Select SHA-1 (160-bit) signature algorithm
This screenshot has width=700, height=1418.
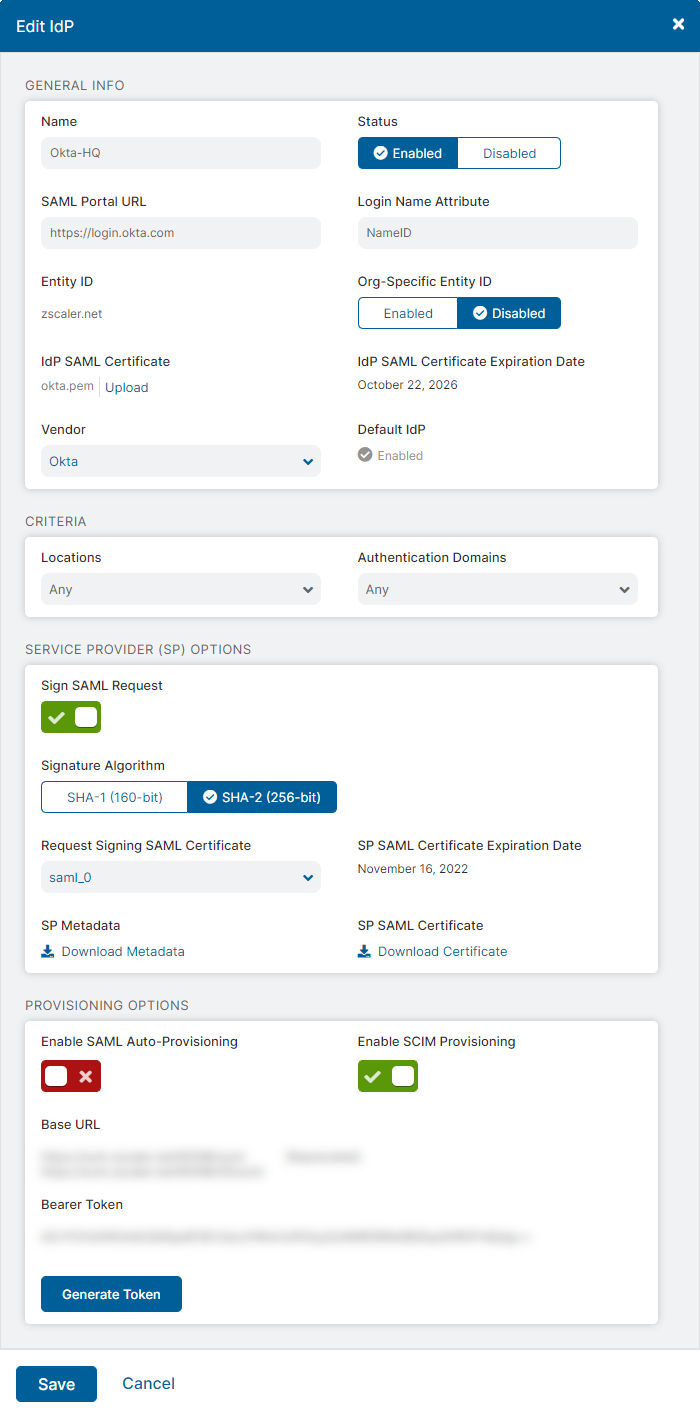tap(114, 797)
